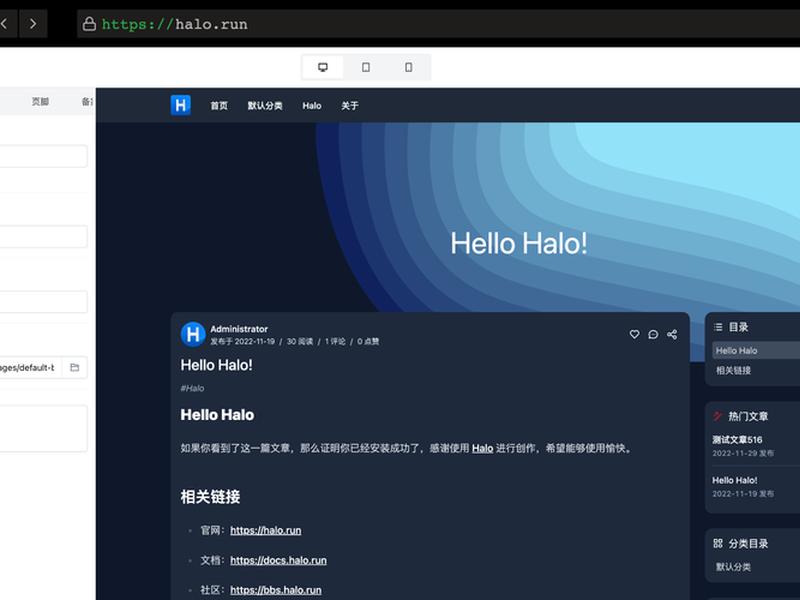The height and width of the screenshot is (600, 800).
Task: Click the 分类目录 grid icon
Action: (x=718, y=543)
